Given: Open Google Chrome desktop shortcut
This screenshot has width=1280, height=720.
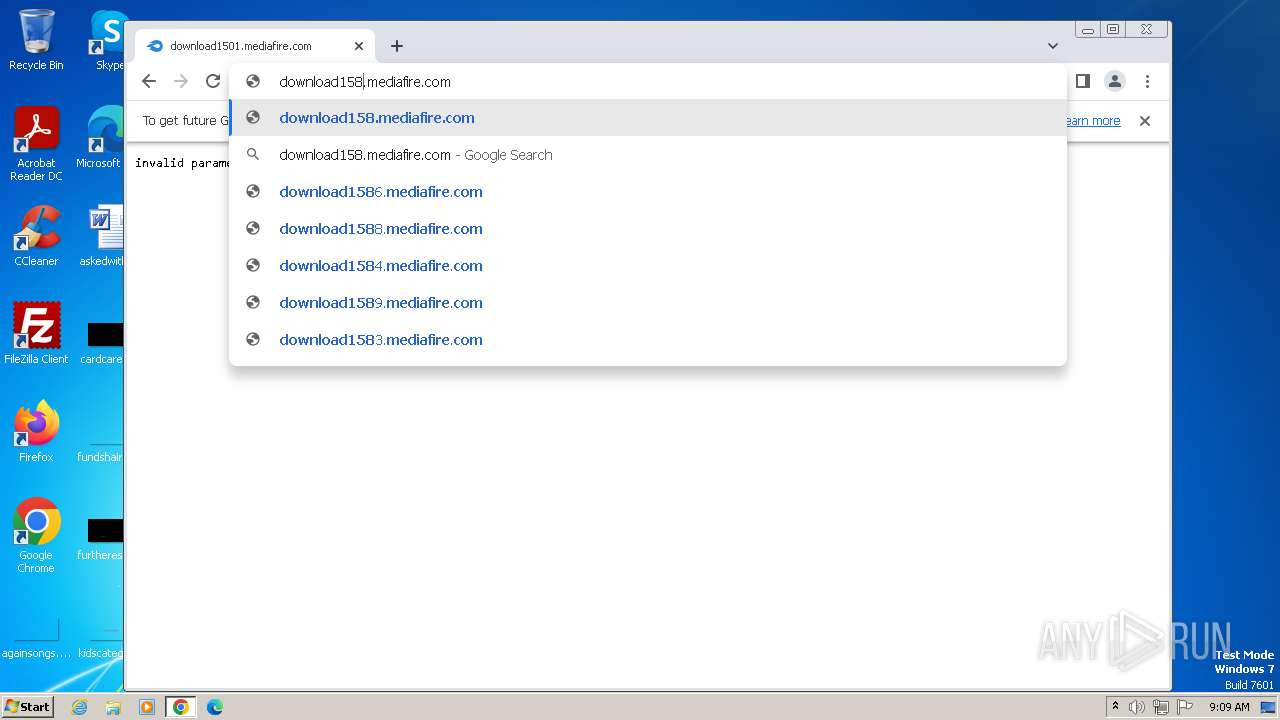Looking at the screenshot, I should 36,535.
